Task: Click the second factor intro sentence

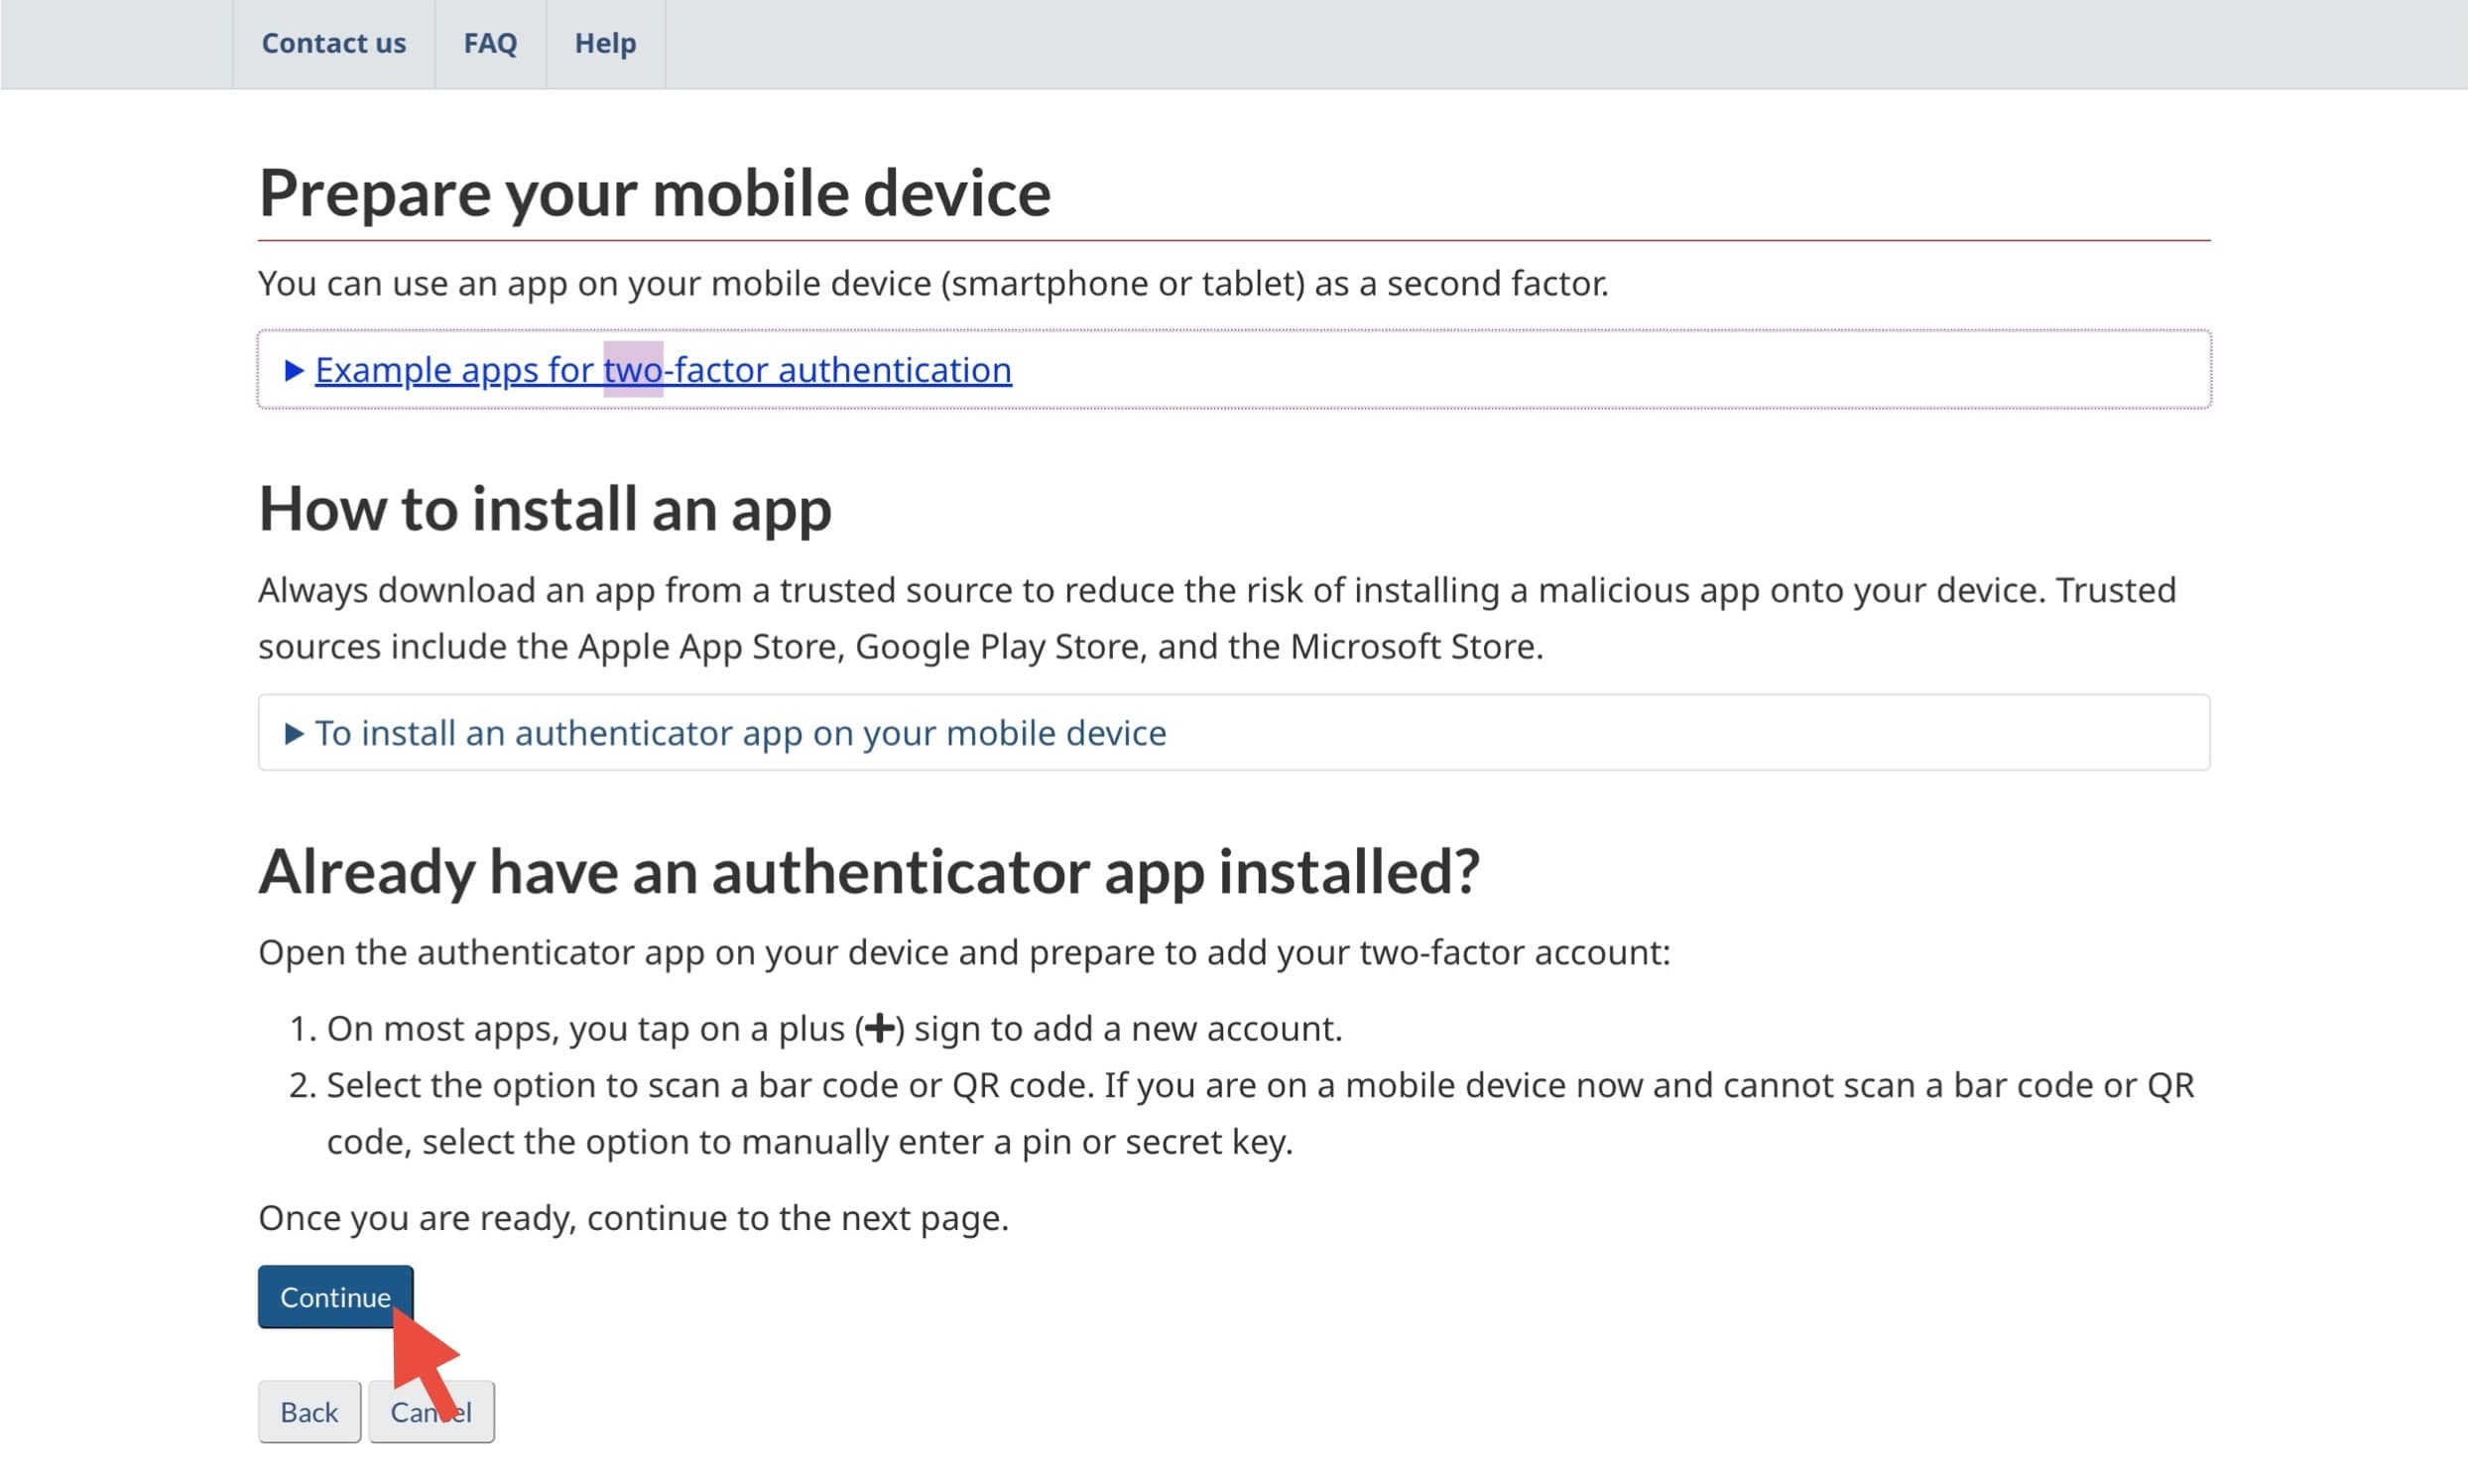Action: 932,284
